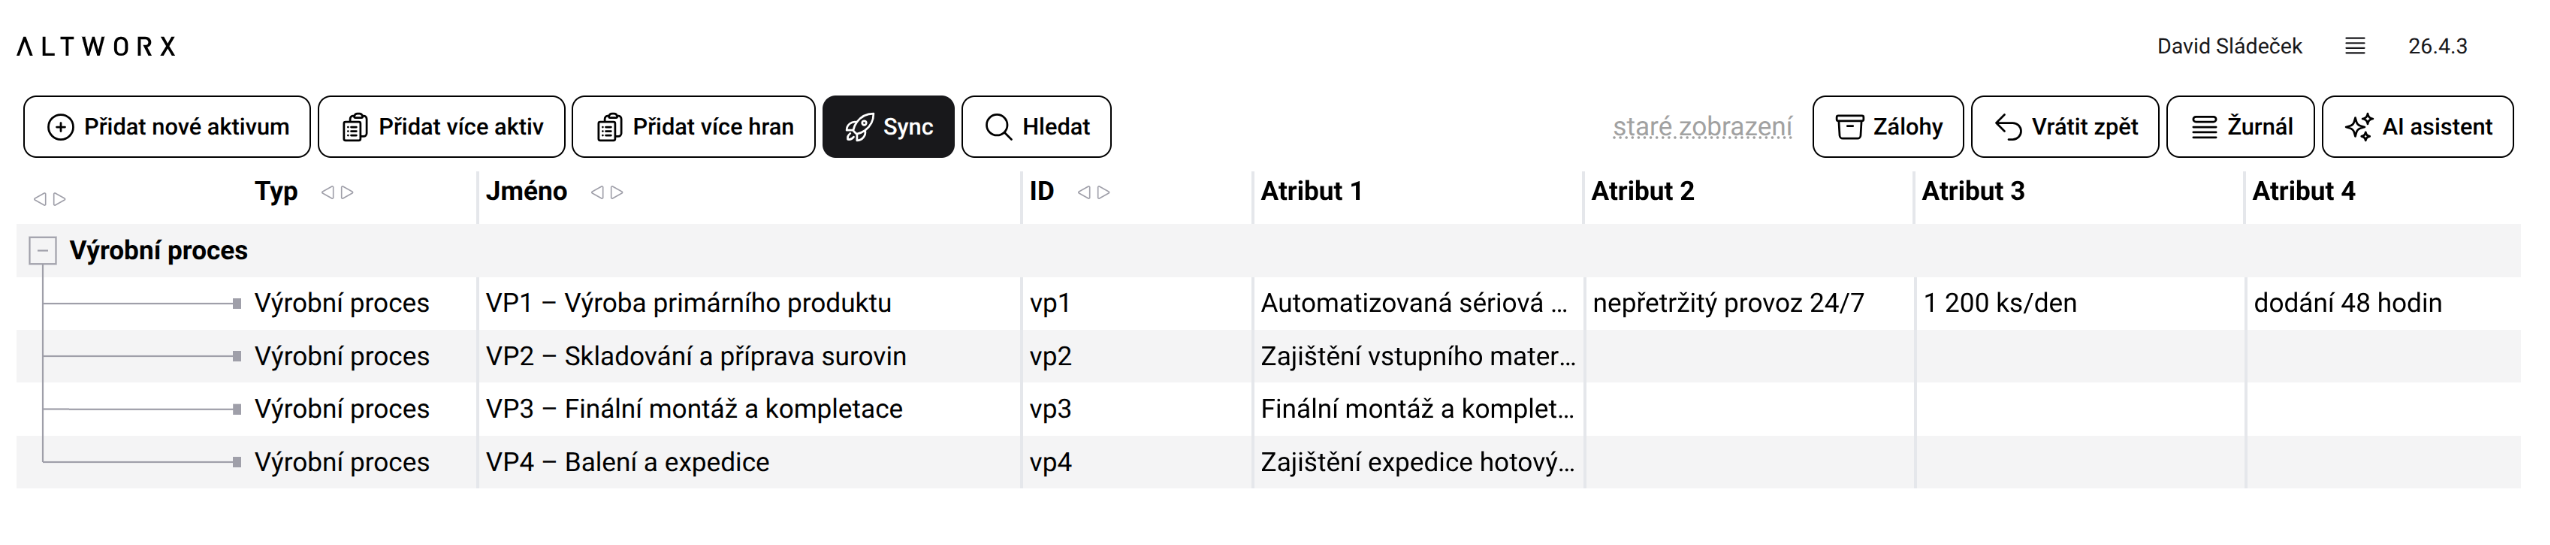Click the leftmost tree column resize arrows
Screen dimensions: 2550x545
[x=50, y=199]
